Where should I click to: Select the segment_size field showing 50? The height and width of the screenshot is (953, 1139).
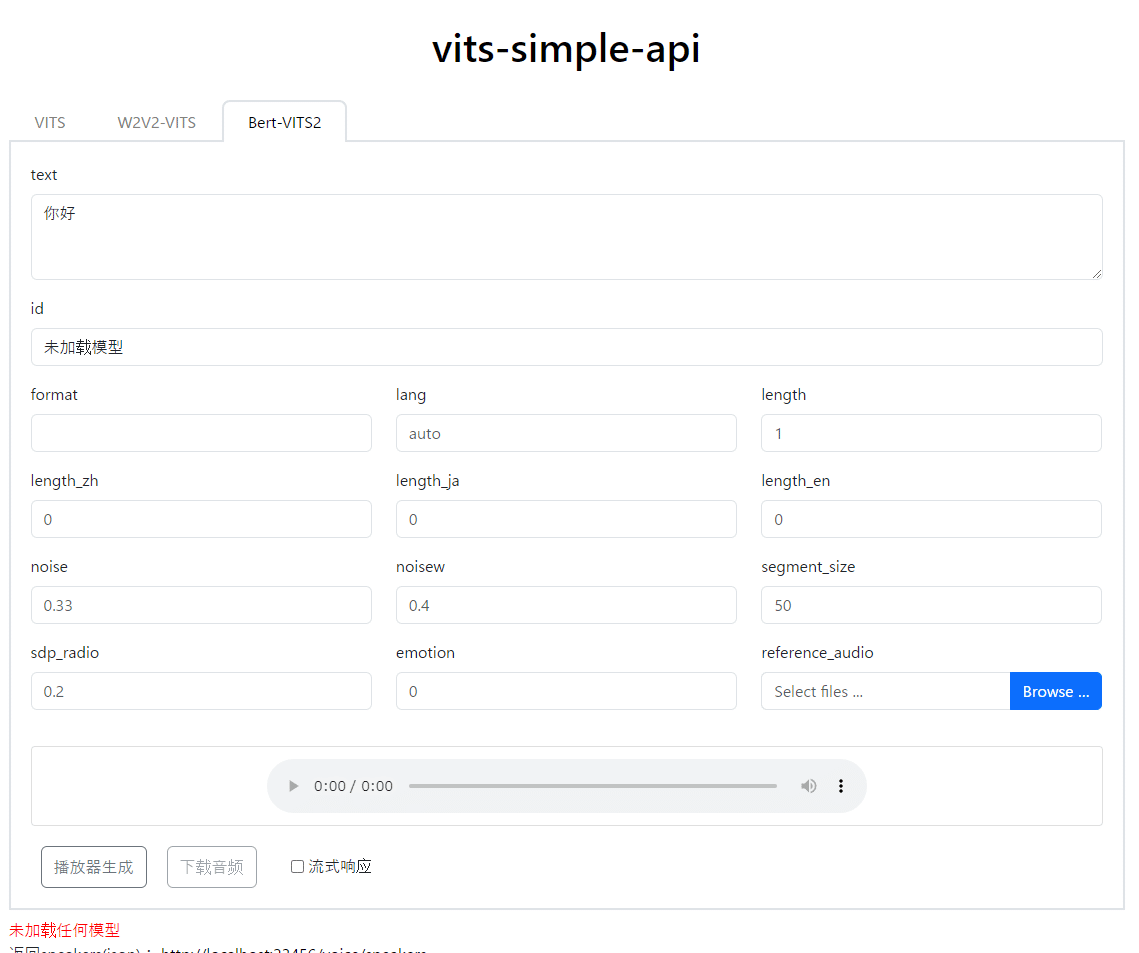[x=930, y=605]
